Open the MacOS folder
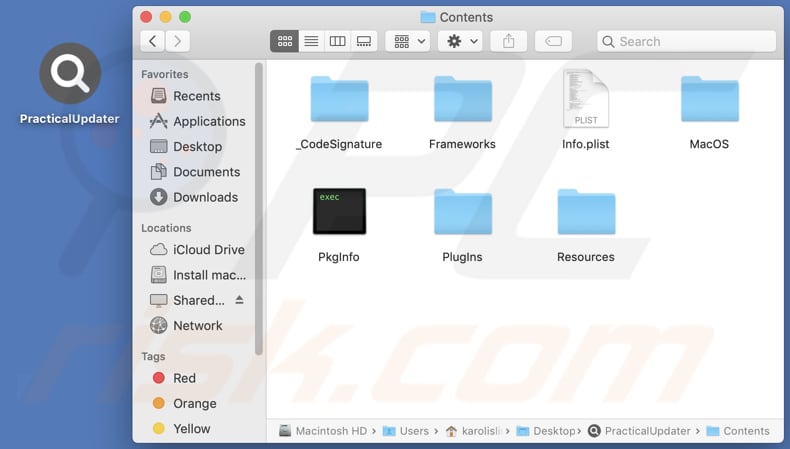The width and height of the screenshot is (790, 449). [x=709, y=100]
